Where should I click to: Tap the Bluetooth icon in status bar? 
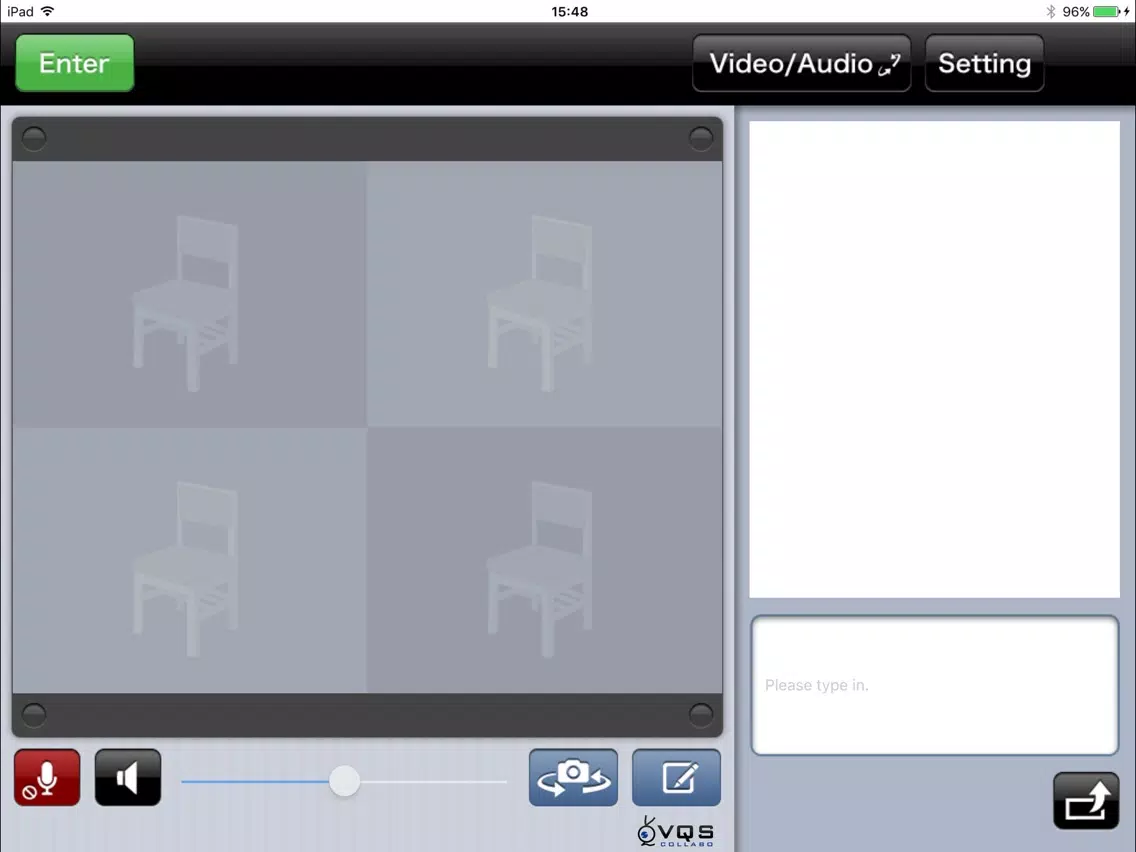coord(1051,12)
